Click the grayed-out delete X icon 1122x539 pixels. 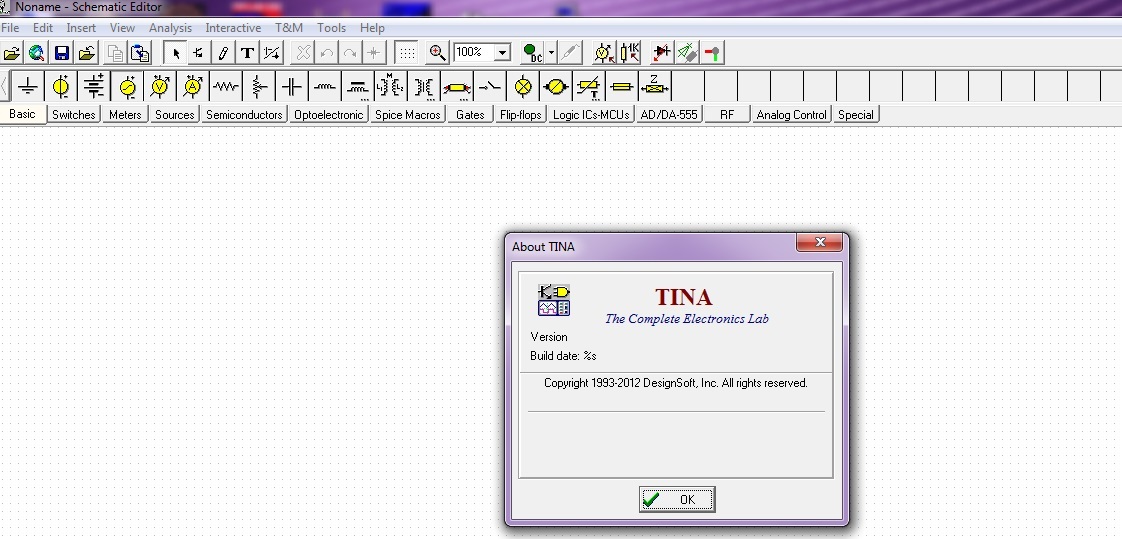(303, 52)
